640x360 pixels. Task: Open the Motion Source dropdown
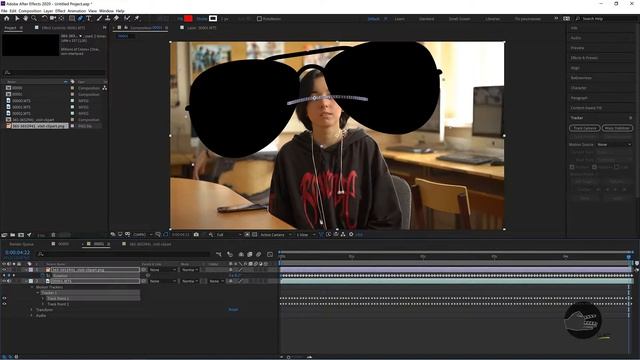[614, 144]
